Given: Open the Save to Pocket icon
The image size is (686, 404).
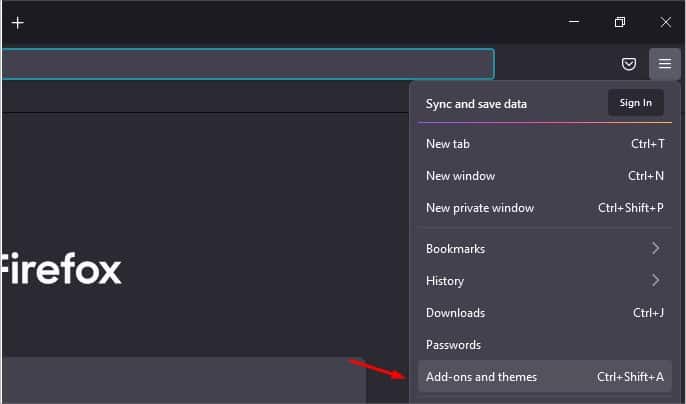Looking at the screenshot, I should [629, 64].
